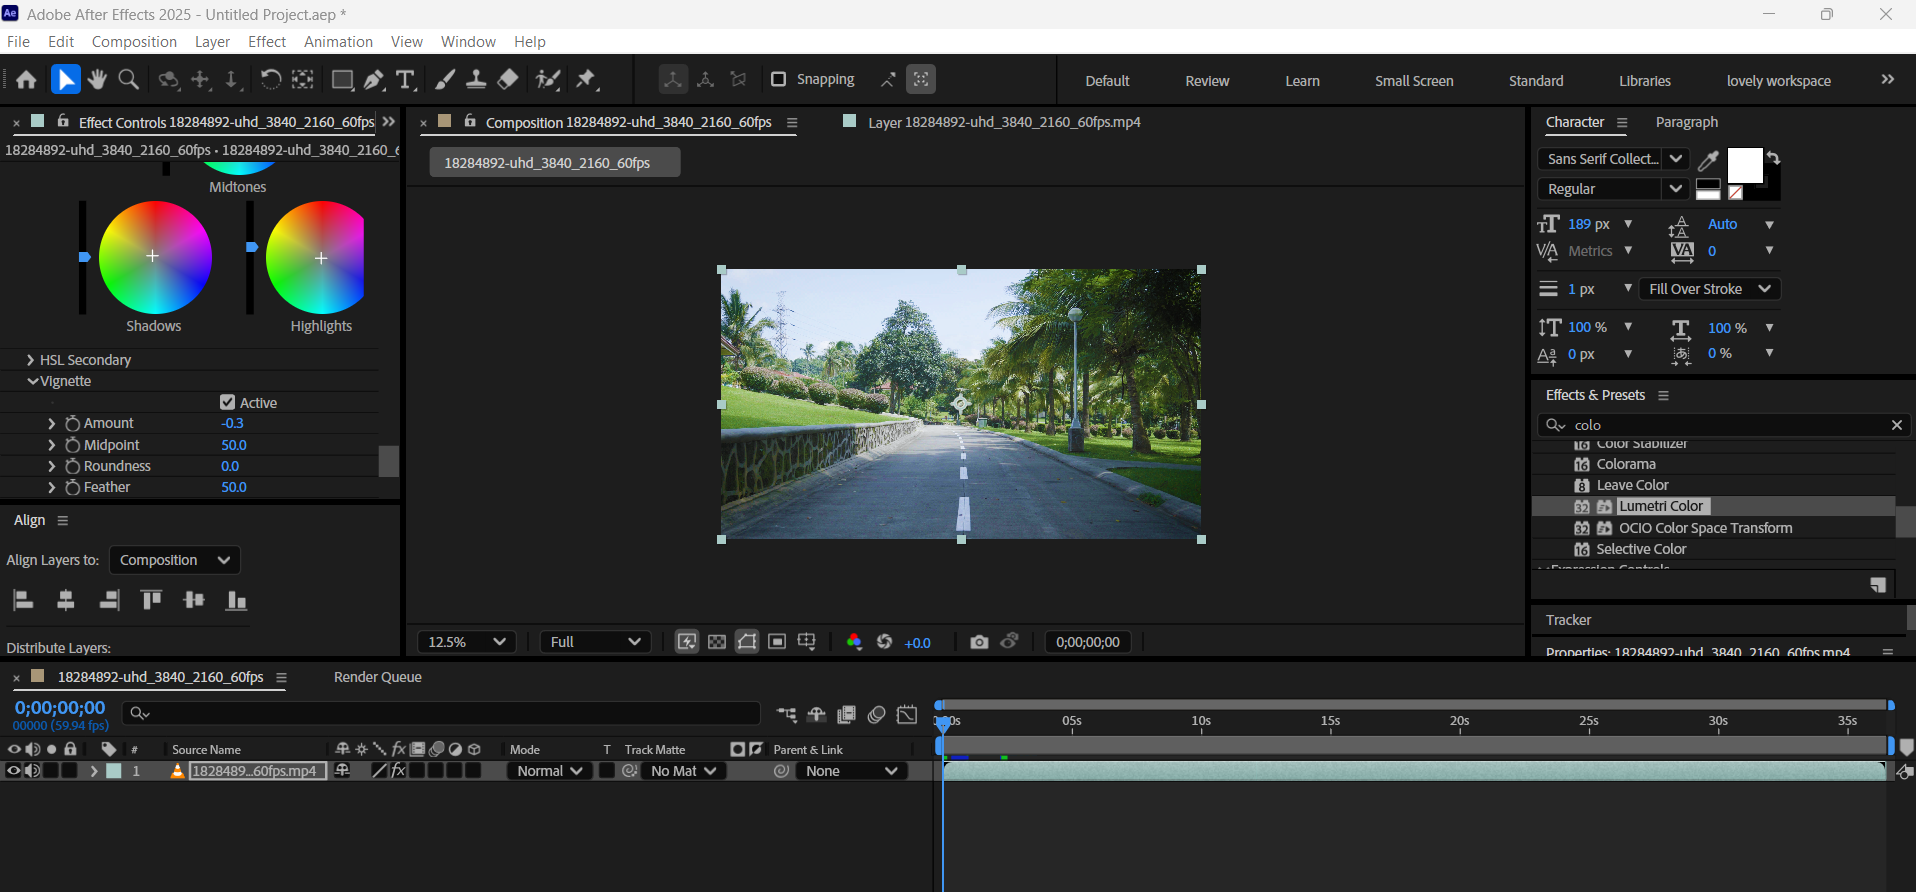Screen dimensions: 1916x892
Task: Toggle the effects fx switch on layer 1
Action: (398, 771)
